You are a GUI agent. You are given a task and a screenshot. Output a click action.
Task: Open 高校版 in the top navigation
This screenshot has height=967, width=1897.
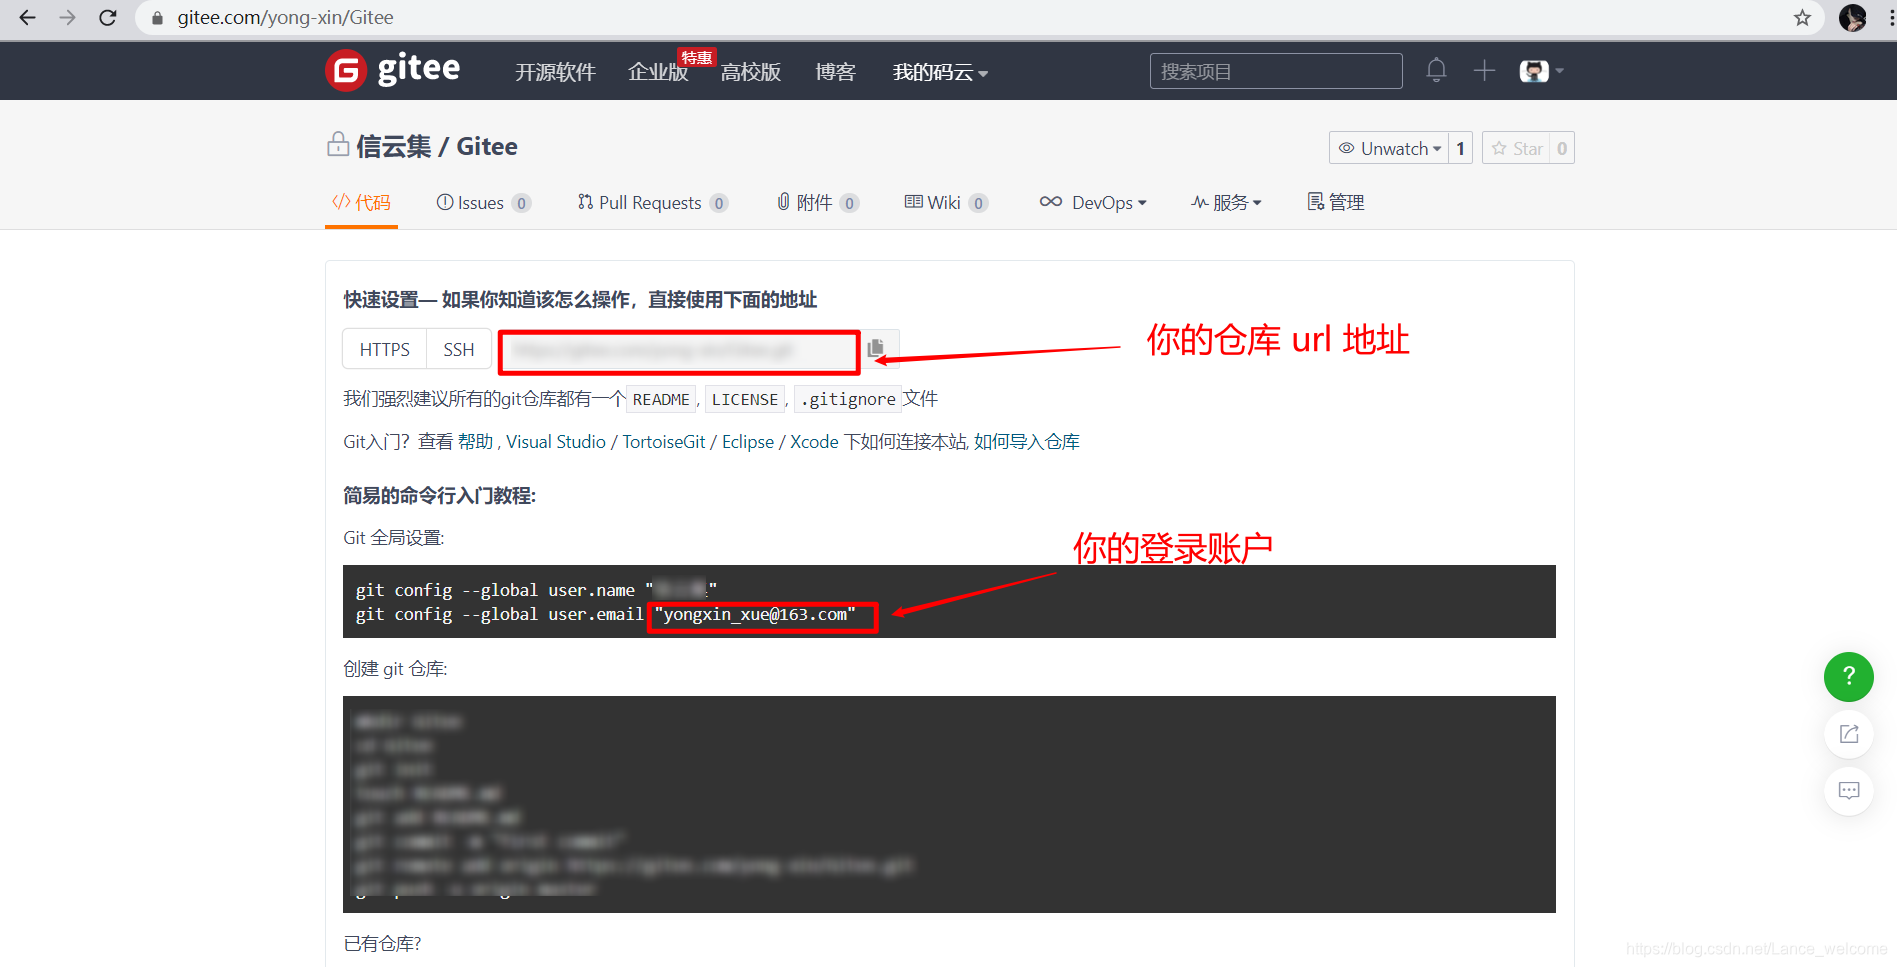point(750,72)
